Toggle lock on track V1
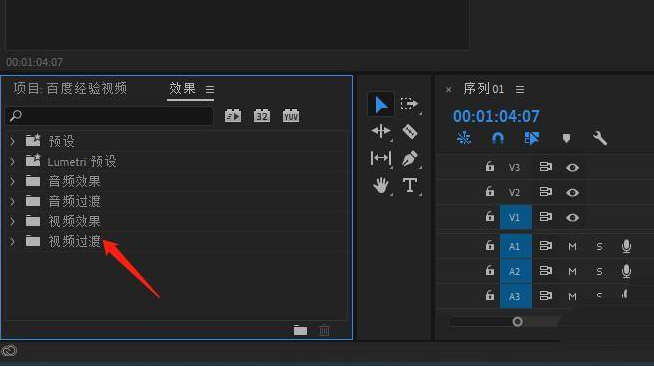654x367 pixels. 490,216
